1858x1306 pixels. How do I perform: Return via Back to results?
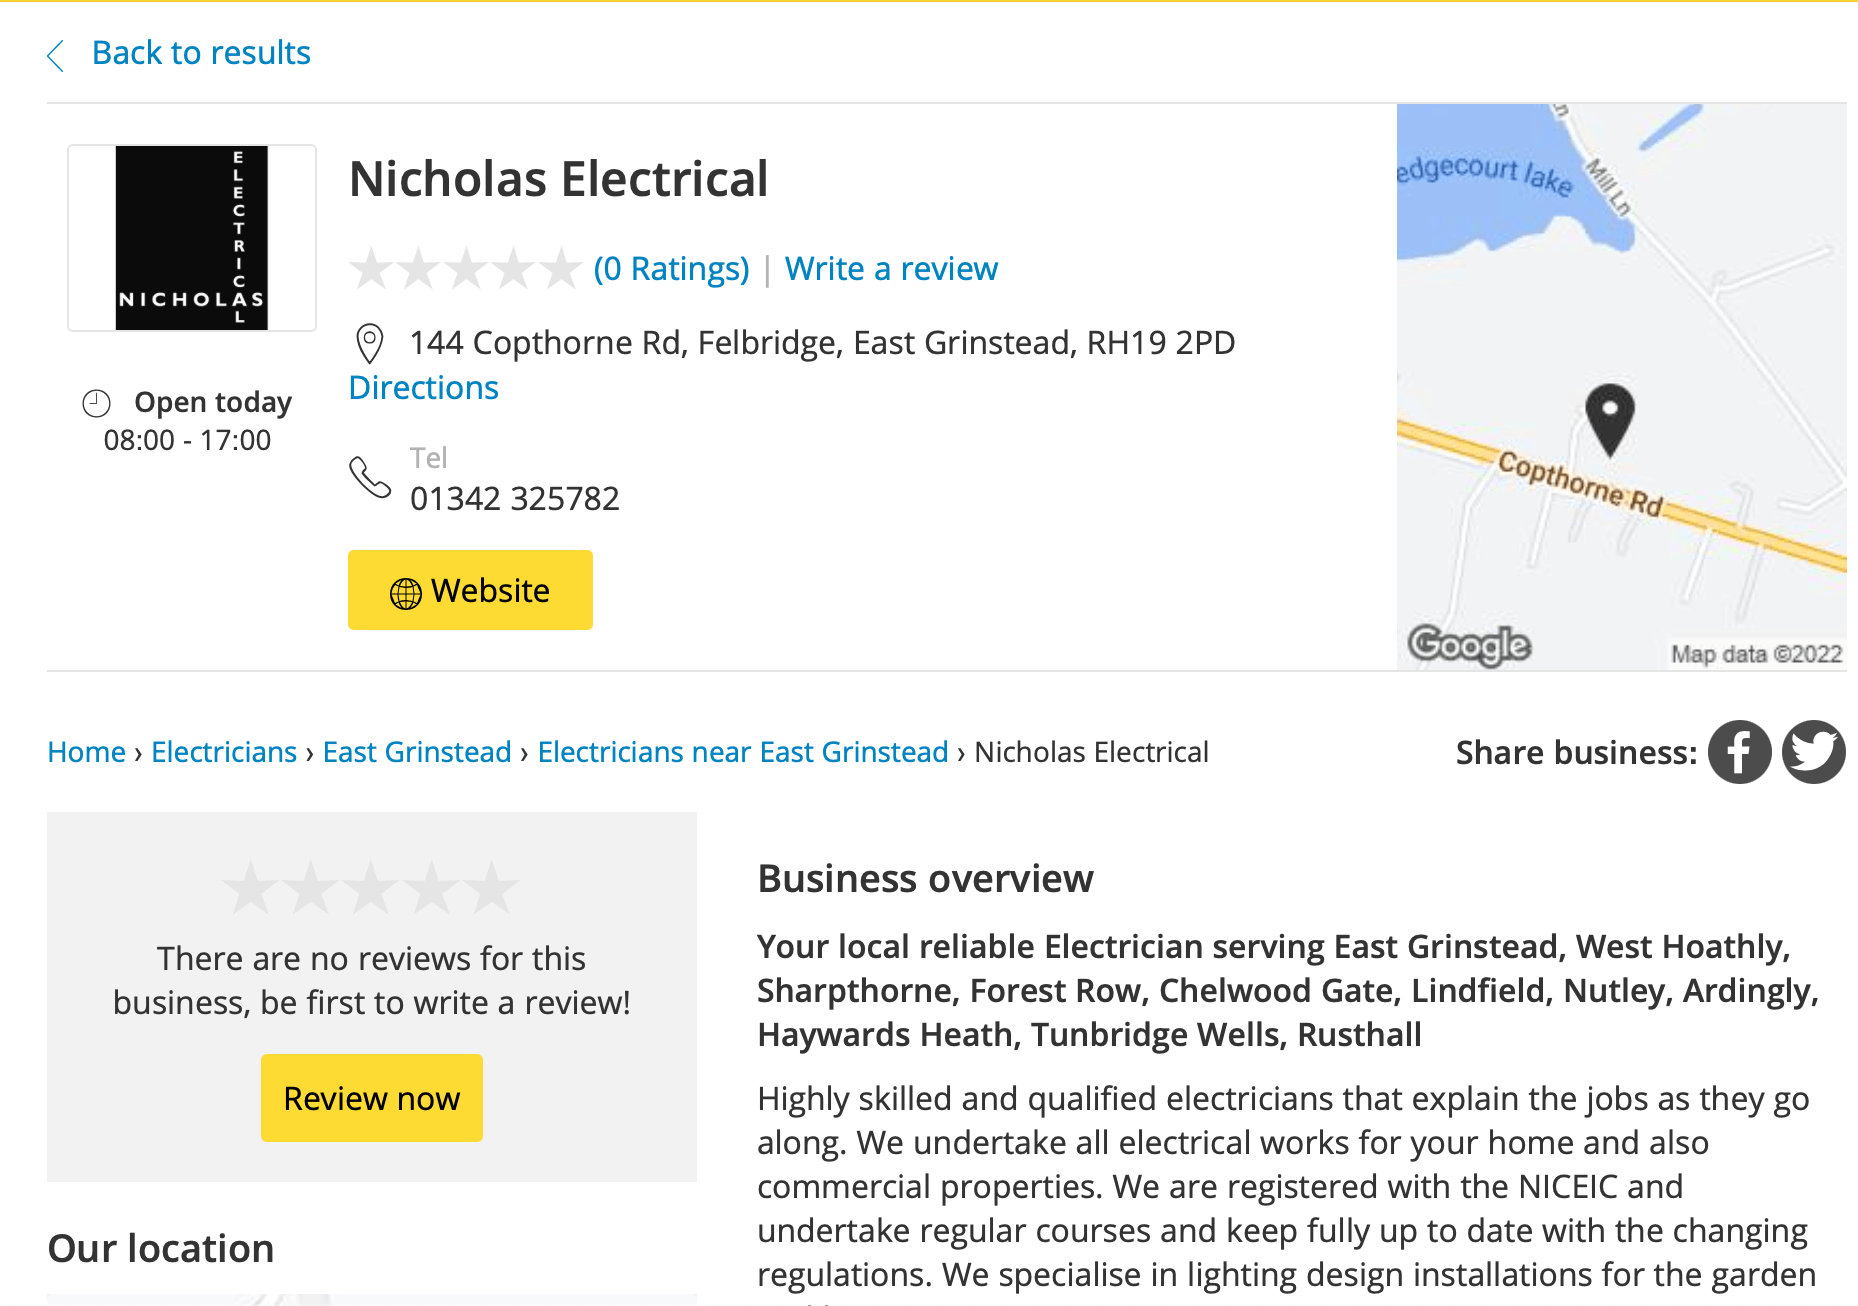[200, 53]
